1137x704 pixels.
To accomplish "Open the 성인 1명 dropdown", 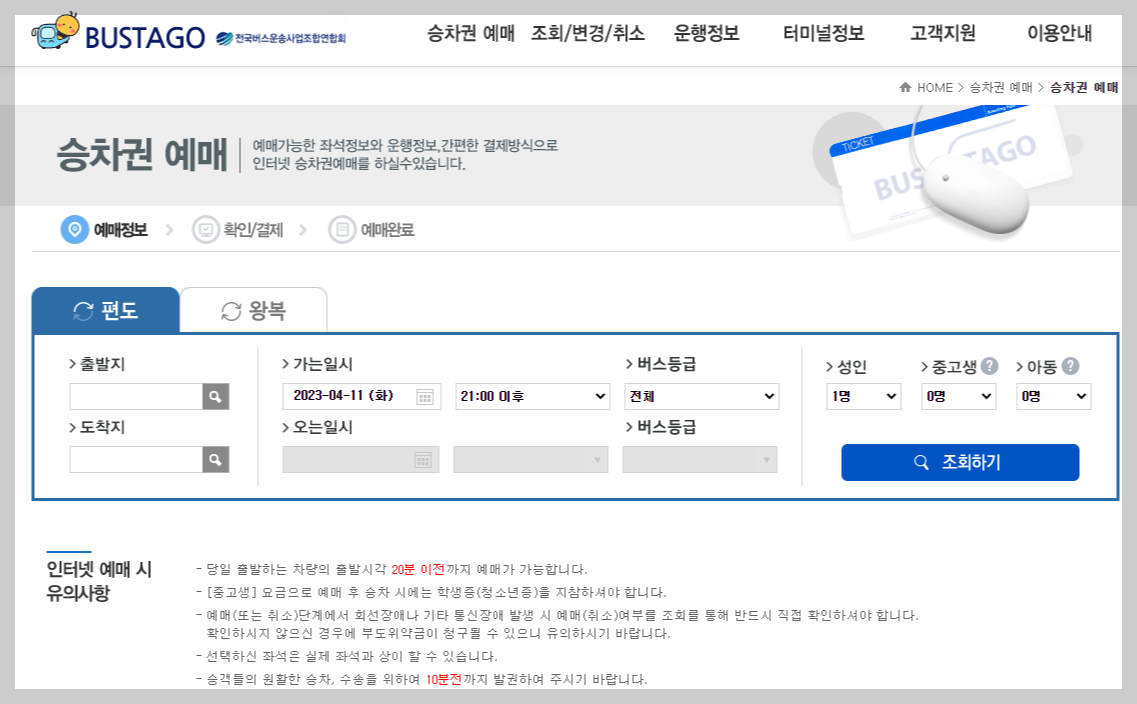I will [x=864, y=397].
